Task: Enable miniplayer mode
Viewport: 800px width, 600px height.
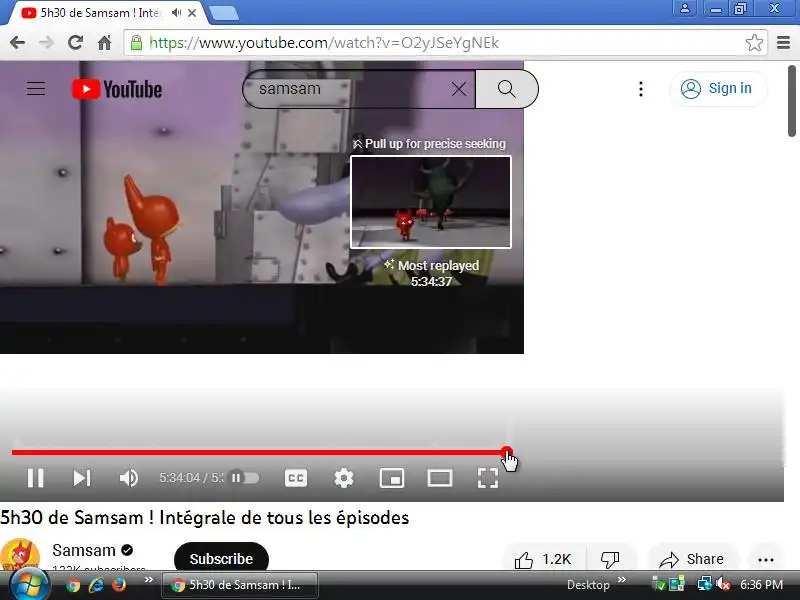Action: pyautogui.click(x=392, y=478)
